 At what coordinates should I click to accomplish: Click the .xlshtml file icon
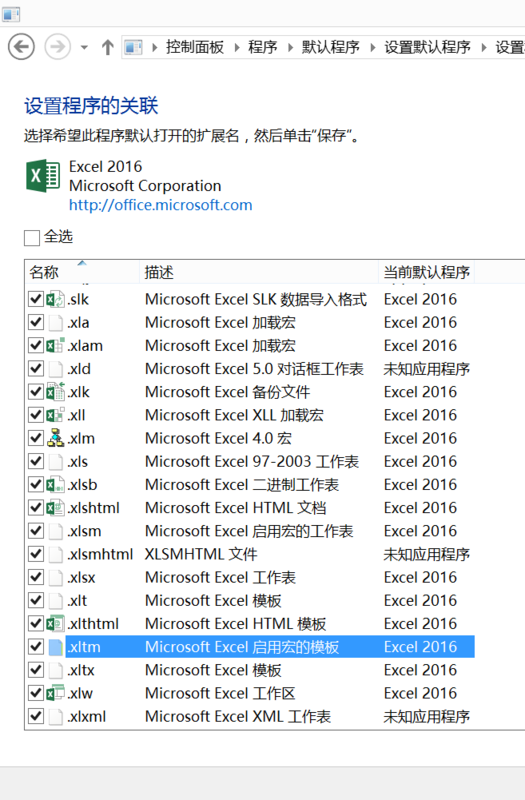pos(56,508)
